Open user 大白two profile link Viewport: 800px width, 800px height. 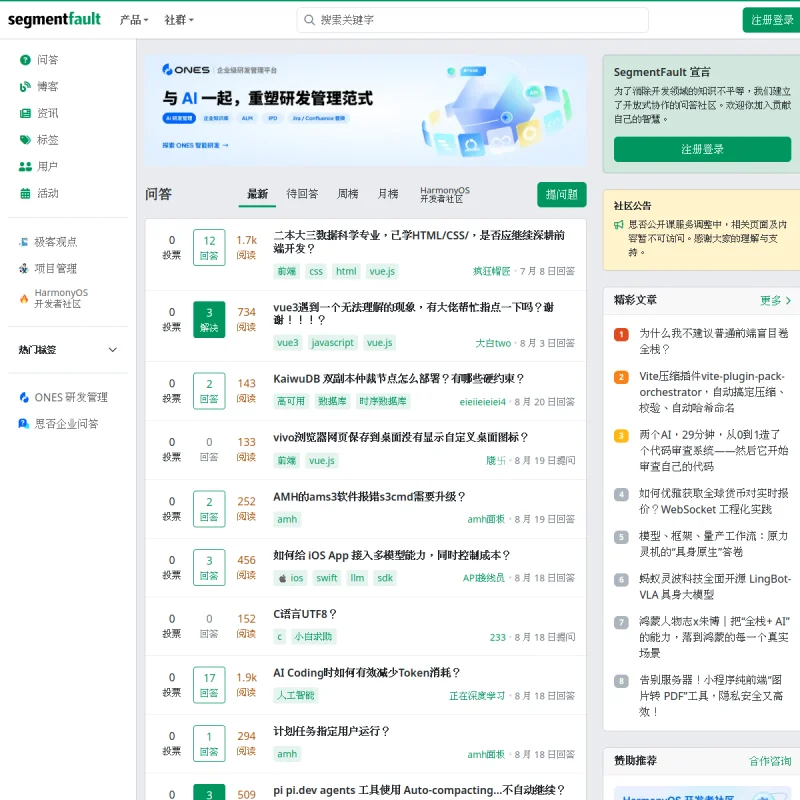(493, 343)
